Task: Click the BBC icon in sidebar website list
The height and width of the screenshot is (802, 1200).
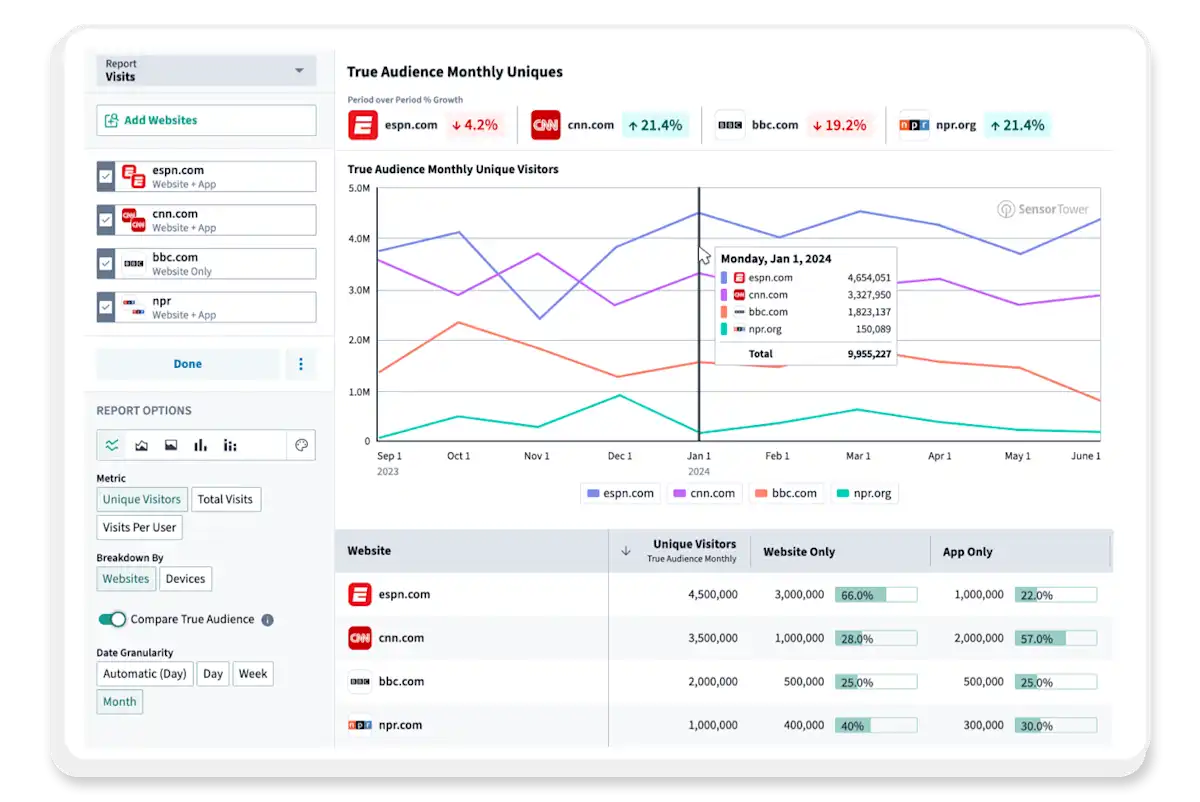Action: (133, 264)
